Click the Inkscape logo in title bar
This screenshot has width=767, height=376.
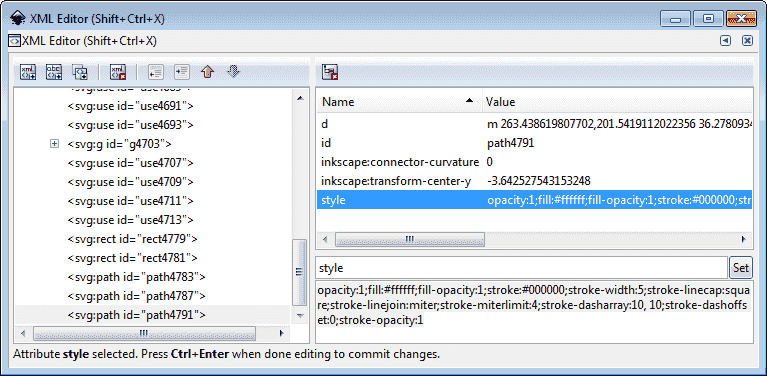click(17, 19)
